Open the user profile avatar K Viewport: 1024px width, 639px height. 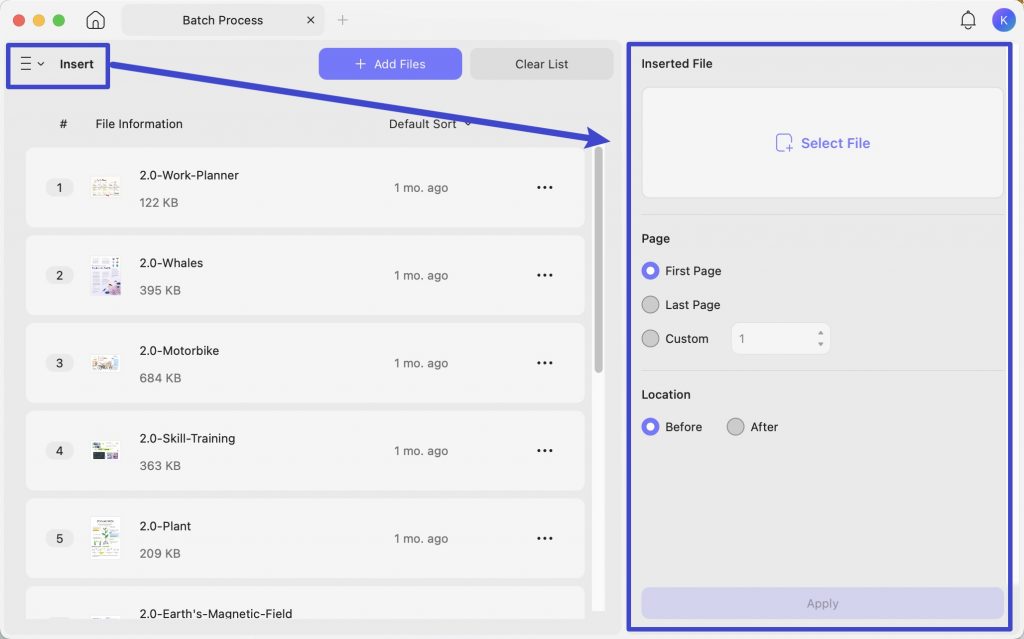point(1003,20)
